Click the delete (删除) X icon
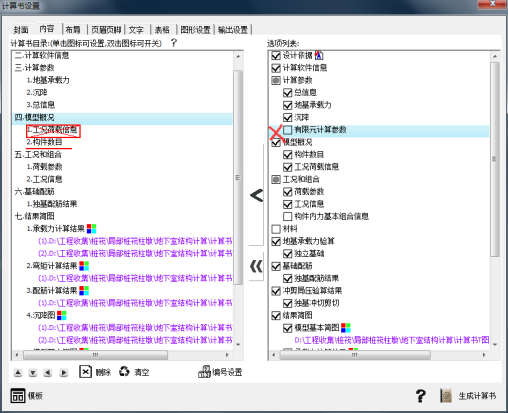Viewport: 508px width, 413px height. (x=86, y=371)
